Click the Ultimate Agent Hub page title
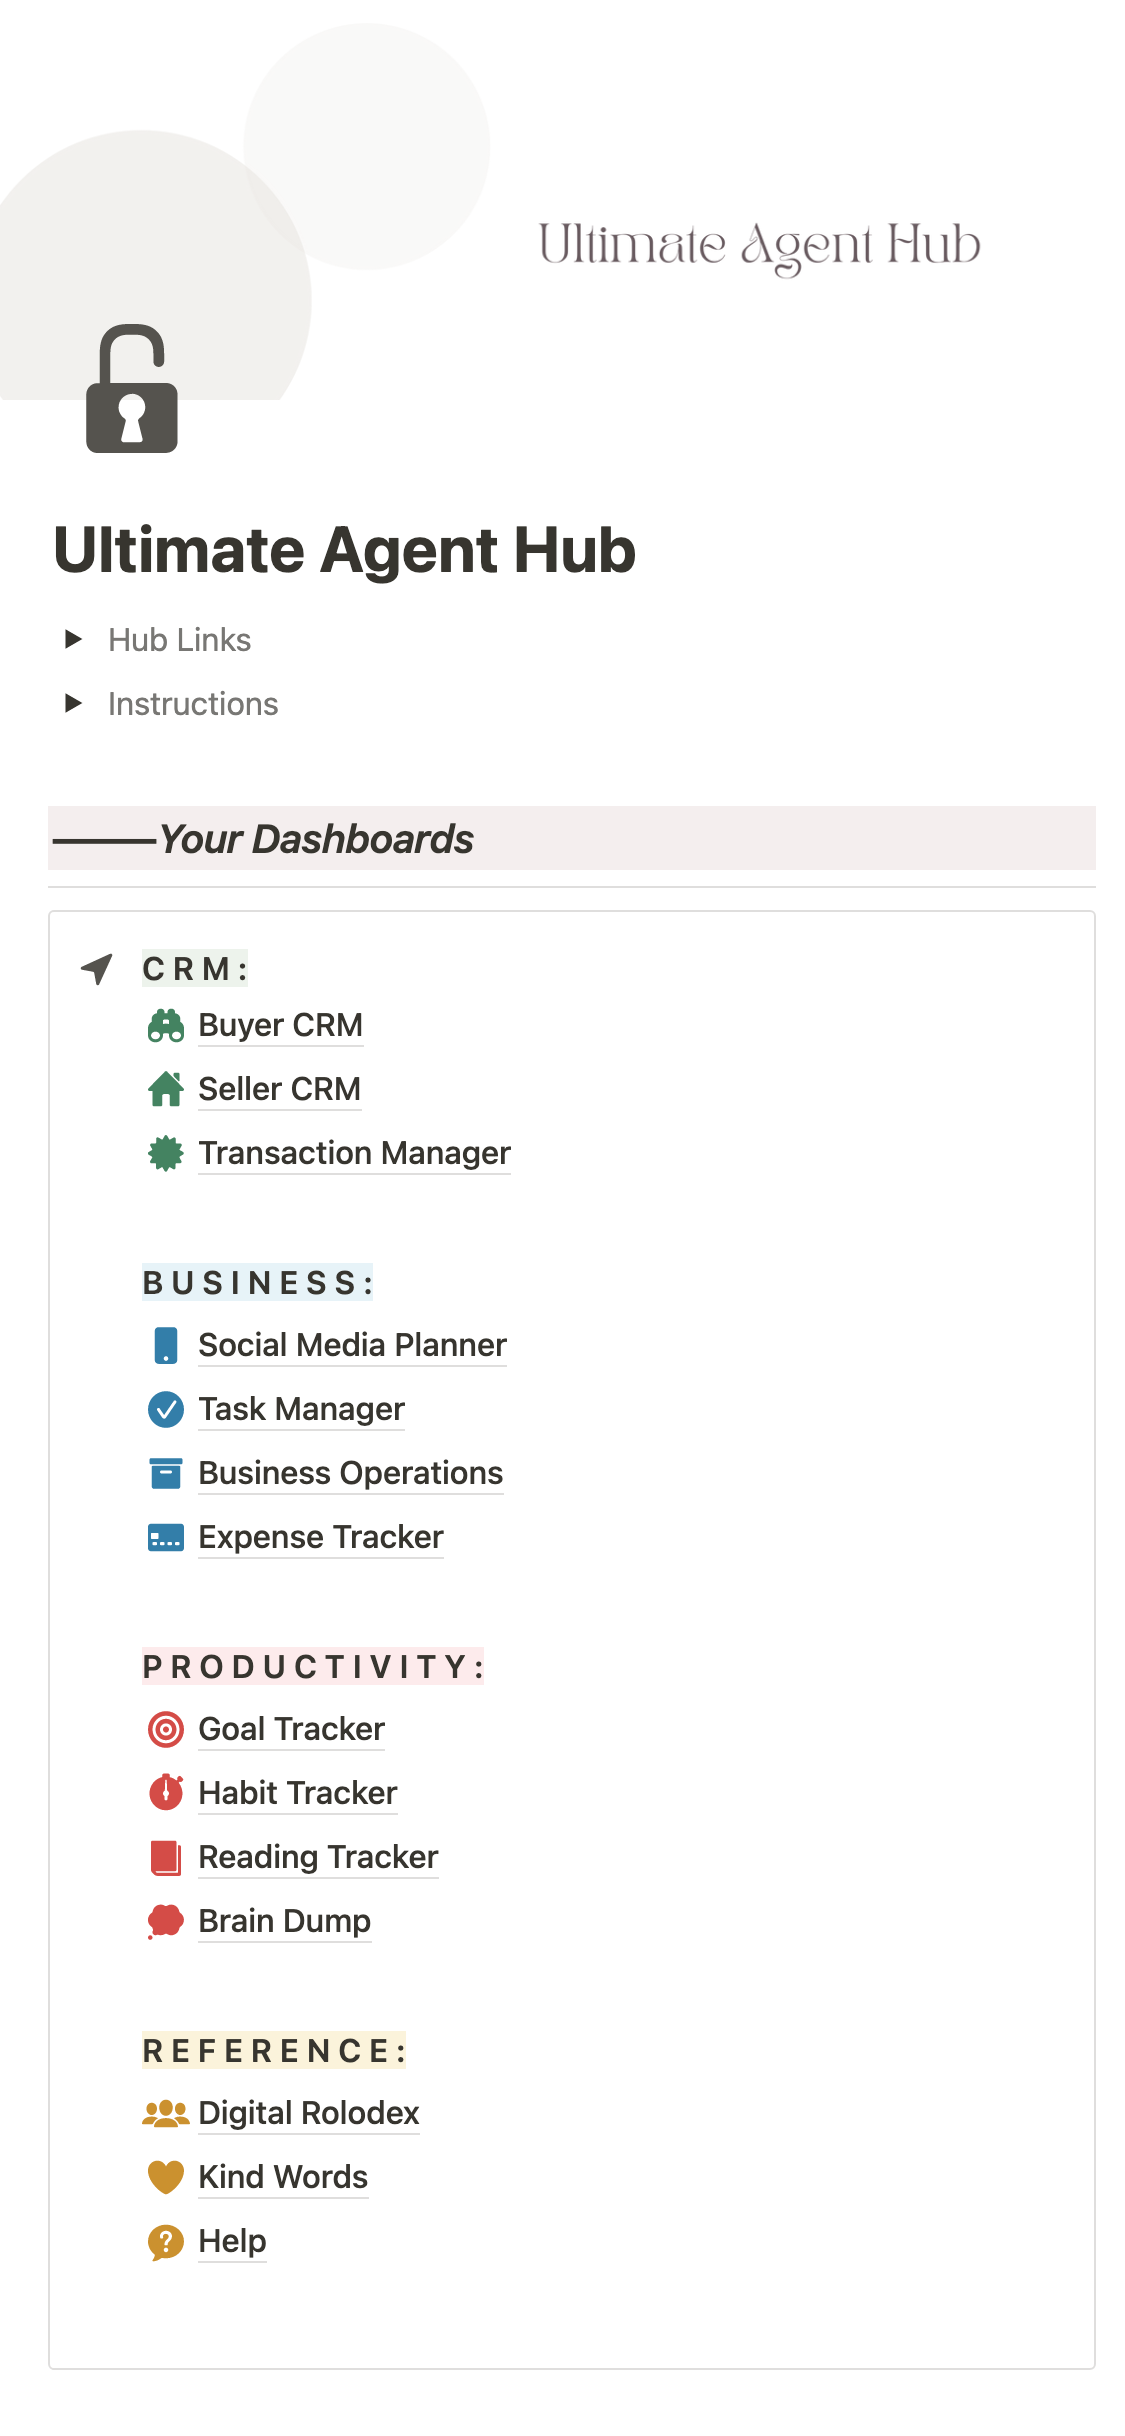This screenshot has height=2436, width=1125. 344,550
